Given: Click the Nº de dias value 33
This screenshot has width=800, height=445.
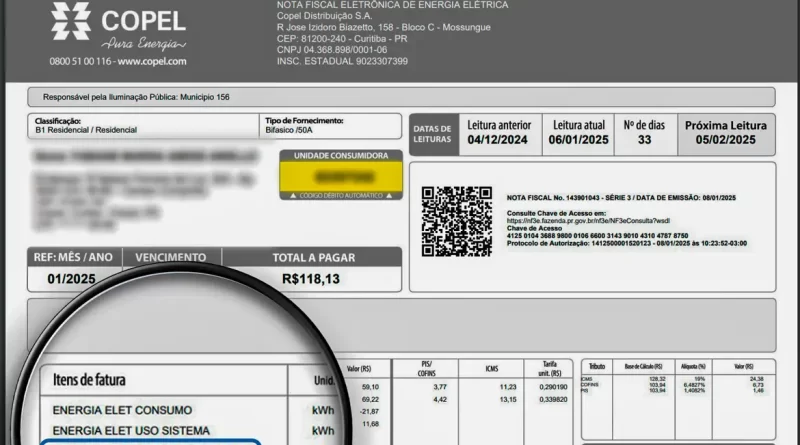Looking at the screenshot, I should pos(645,140).
